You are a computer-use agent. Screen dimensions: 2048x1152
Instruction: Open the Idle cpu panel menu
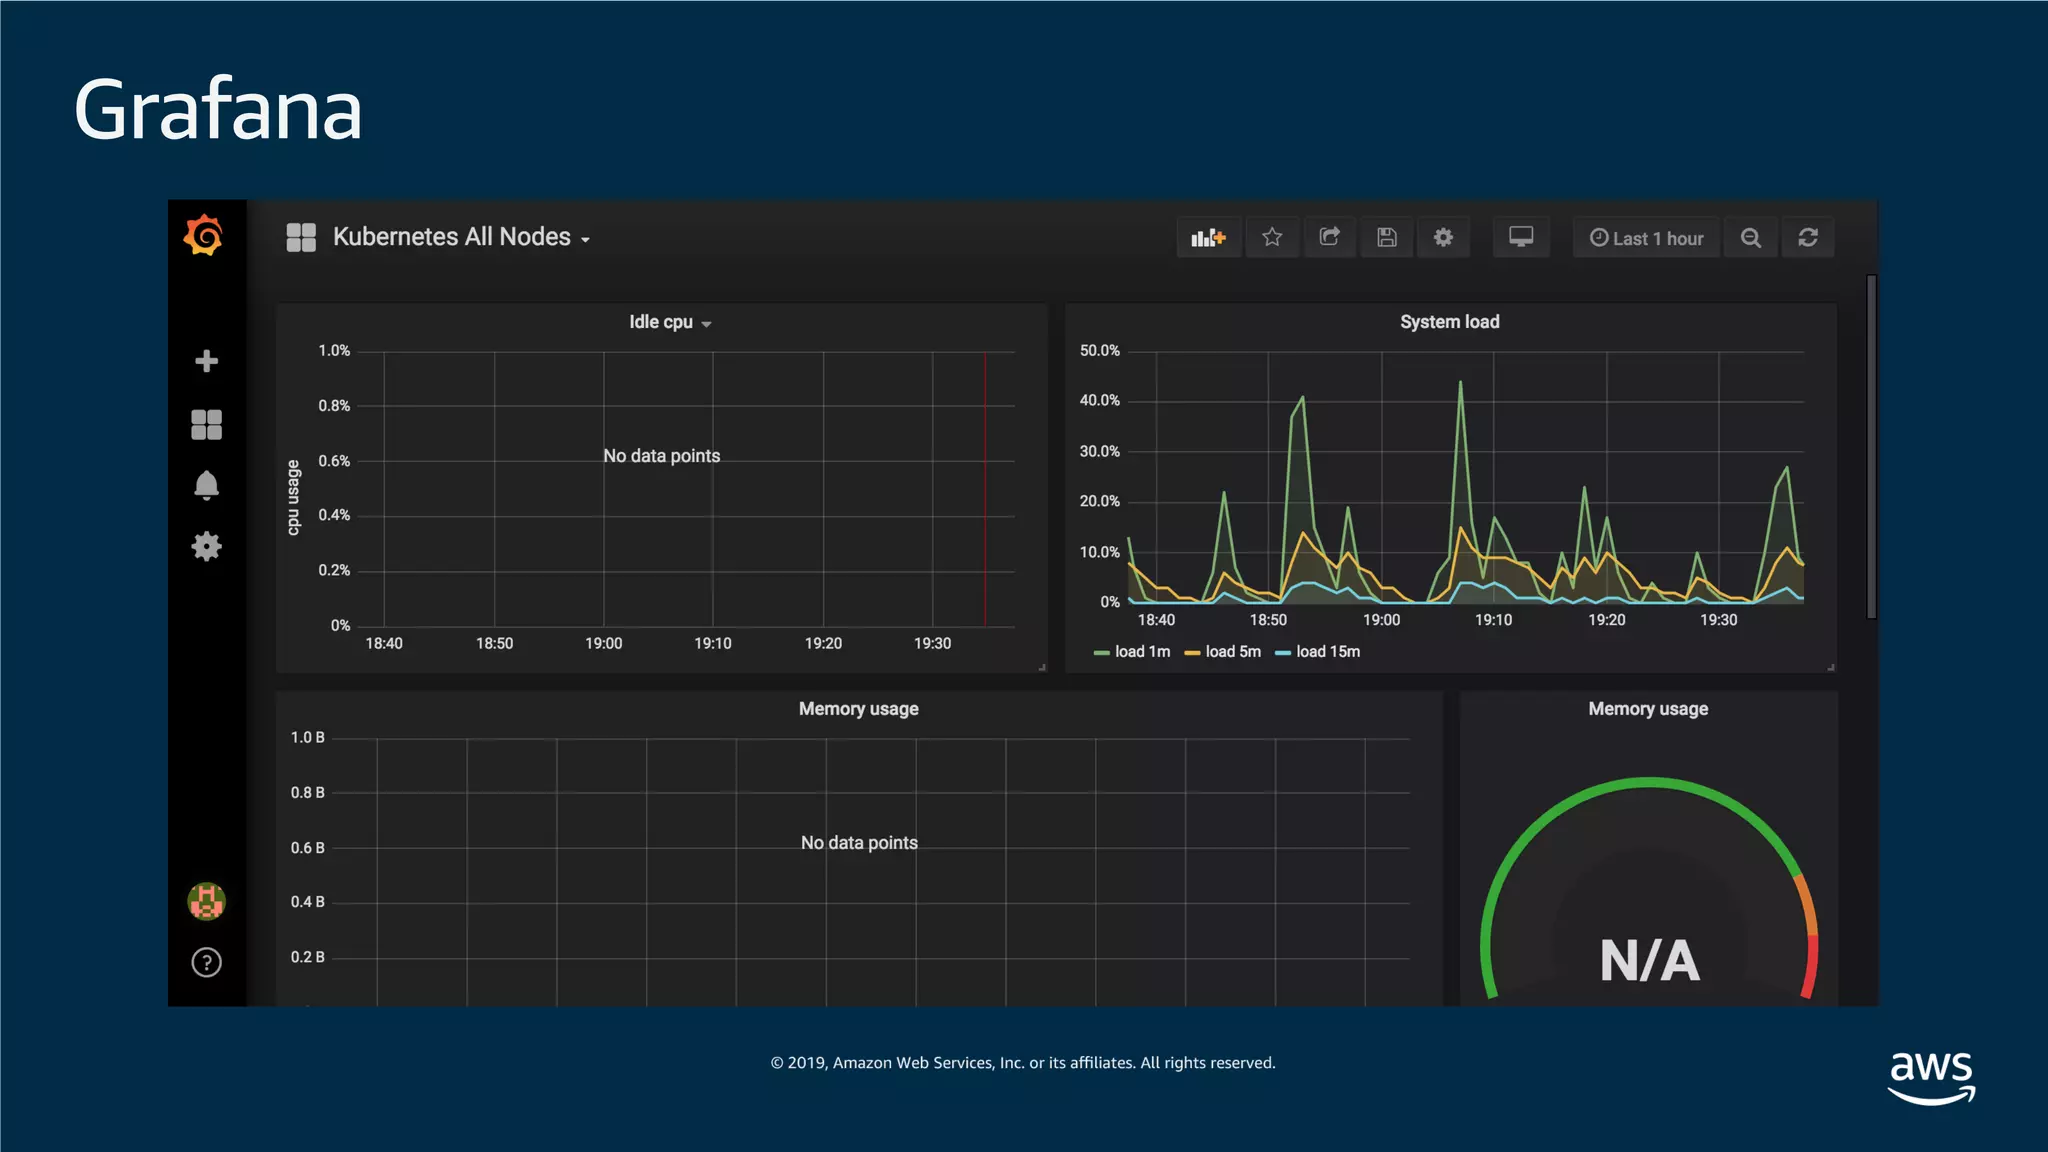coord(669,322)
